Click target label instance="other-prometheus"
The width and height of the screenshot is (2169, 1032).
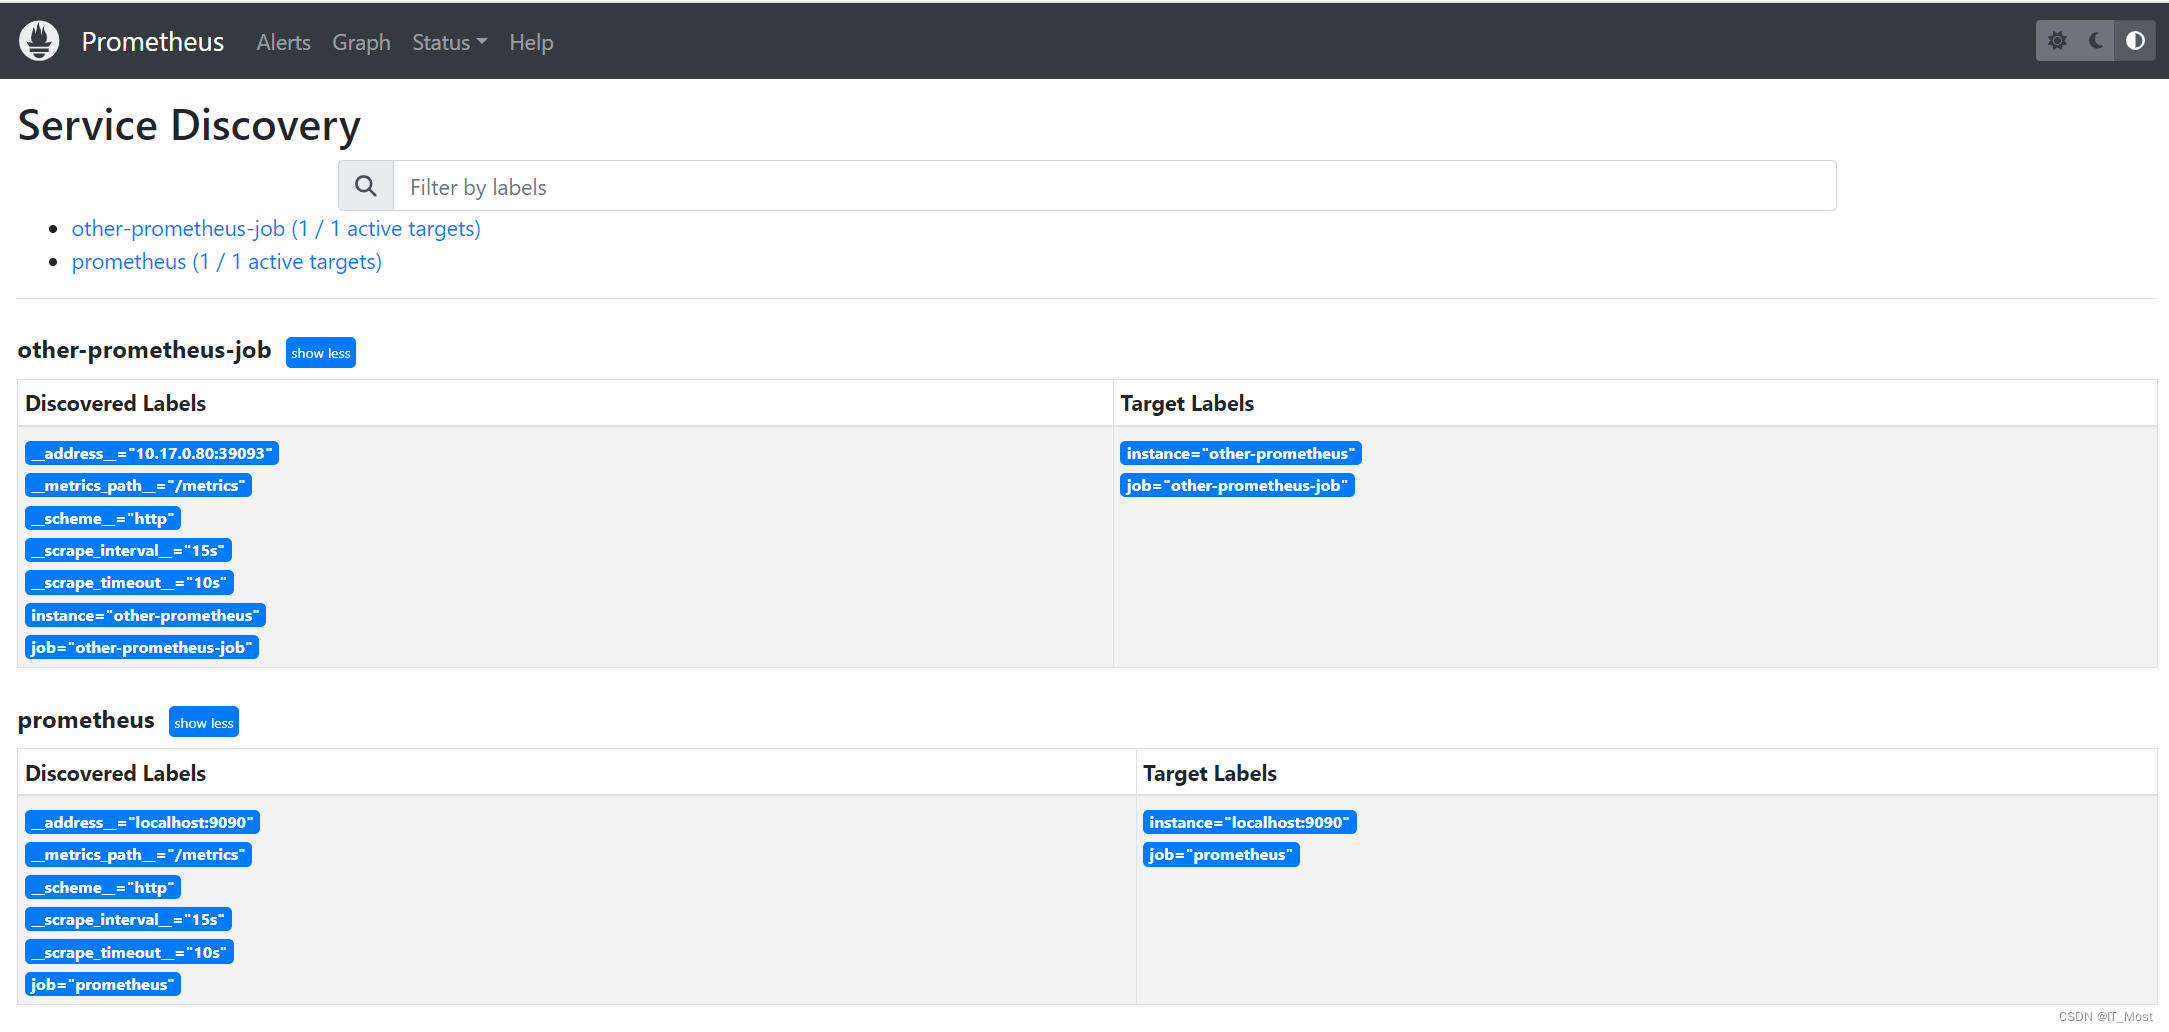(1241, 454)
